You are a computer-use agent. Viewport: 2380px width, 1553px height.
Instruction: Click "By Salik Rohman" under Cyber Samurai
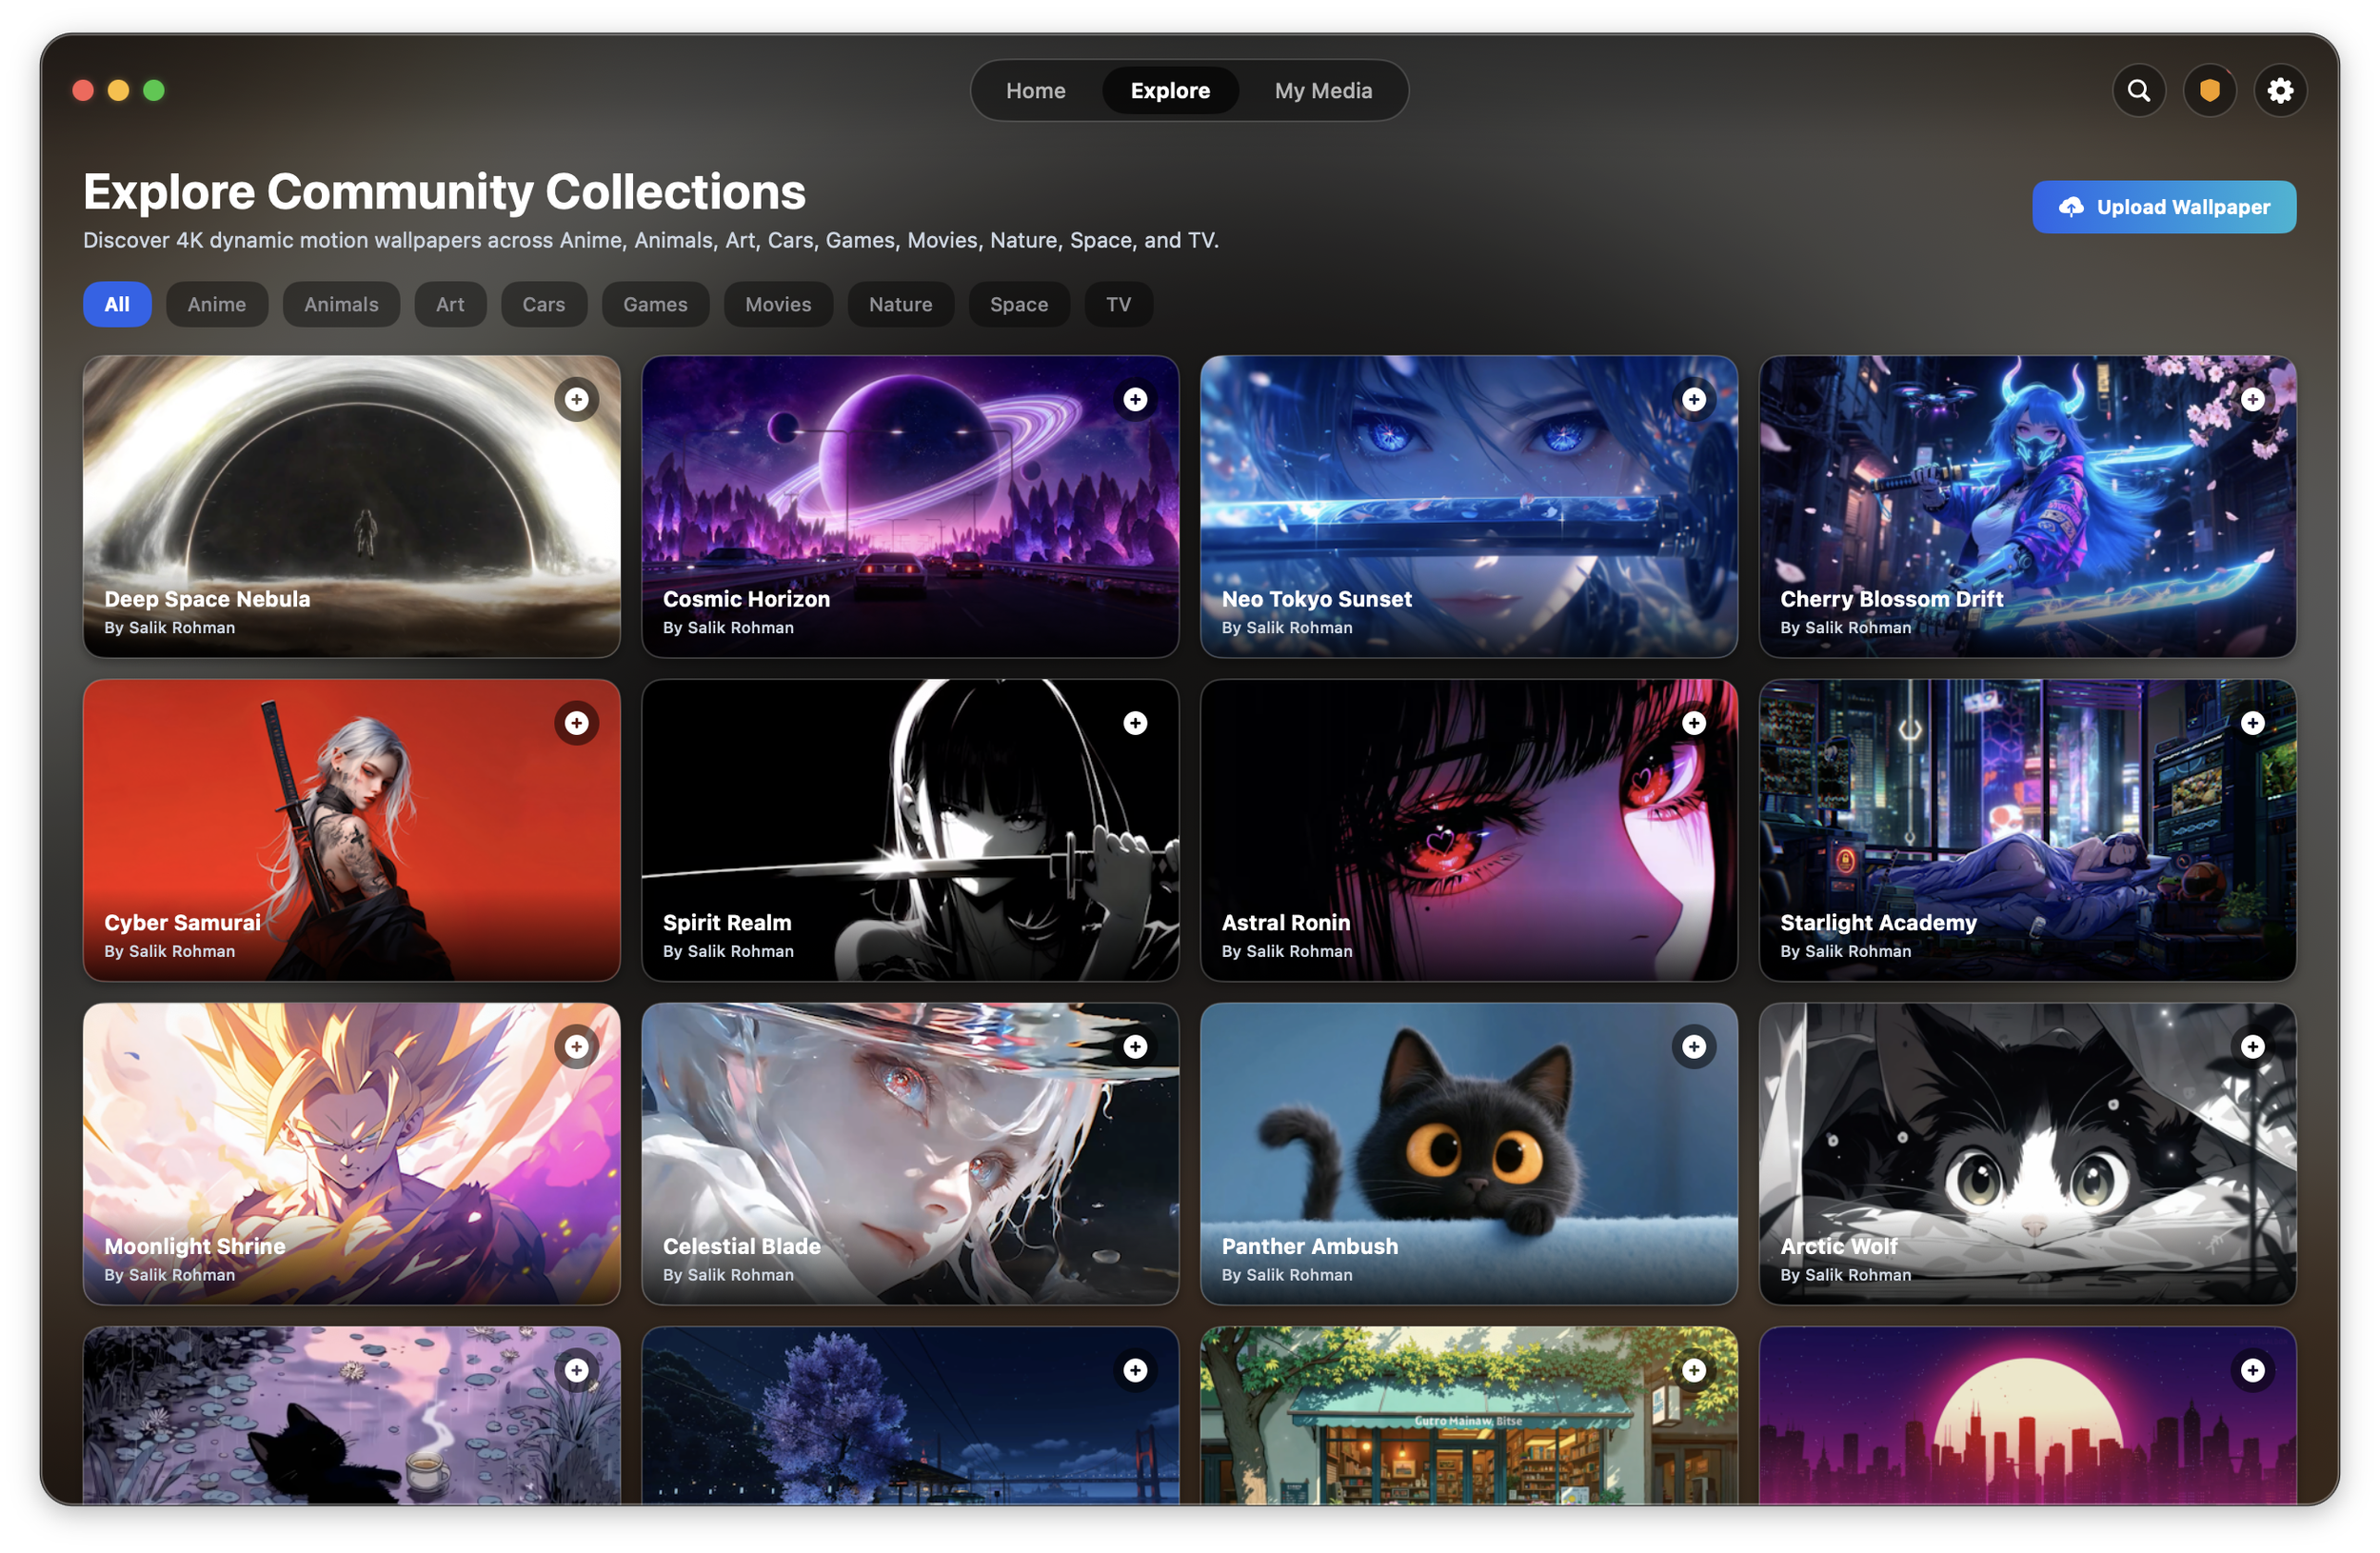pyautogui.click(x=170, y=951)
